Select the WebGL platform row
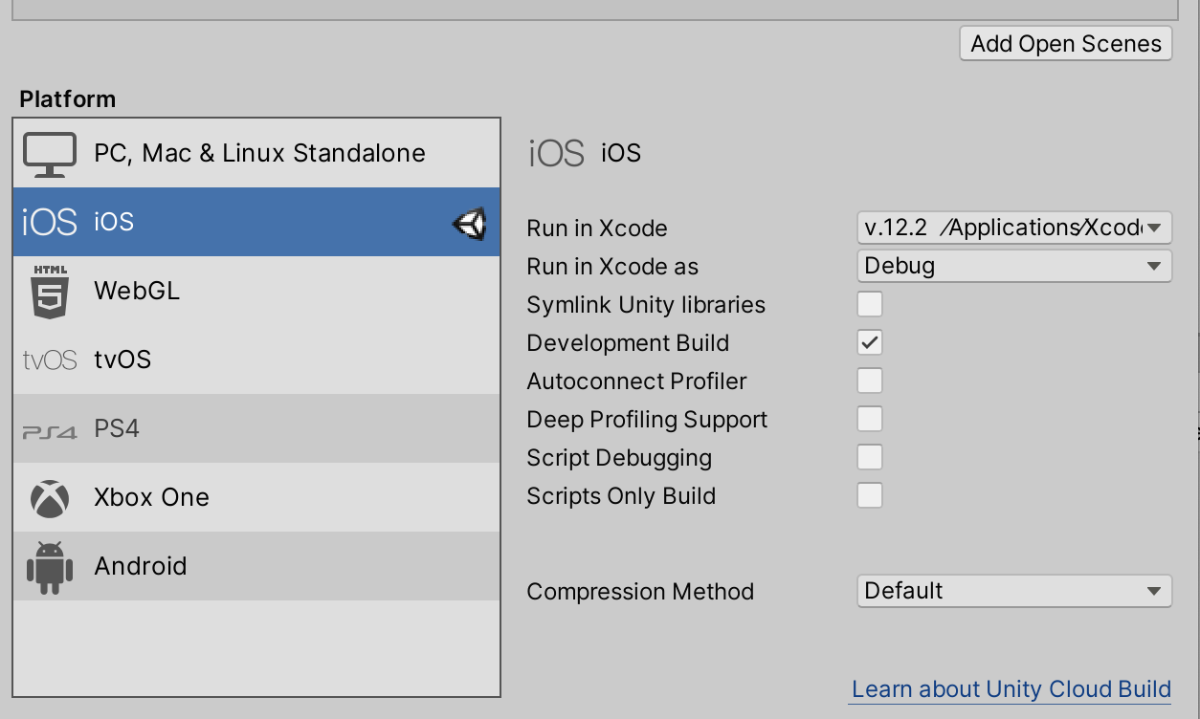Viewport: 1200px width, 719px height. (257, 291)
